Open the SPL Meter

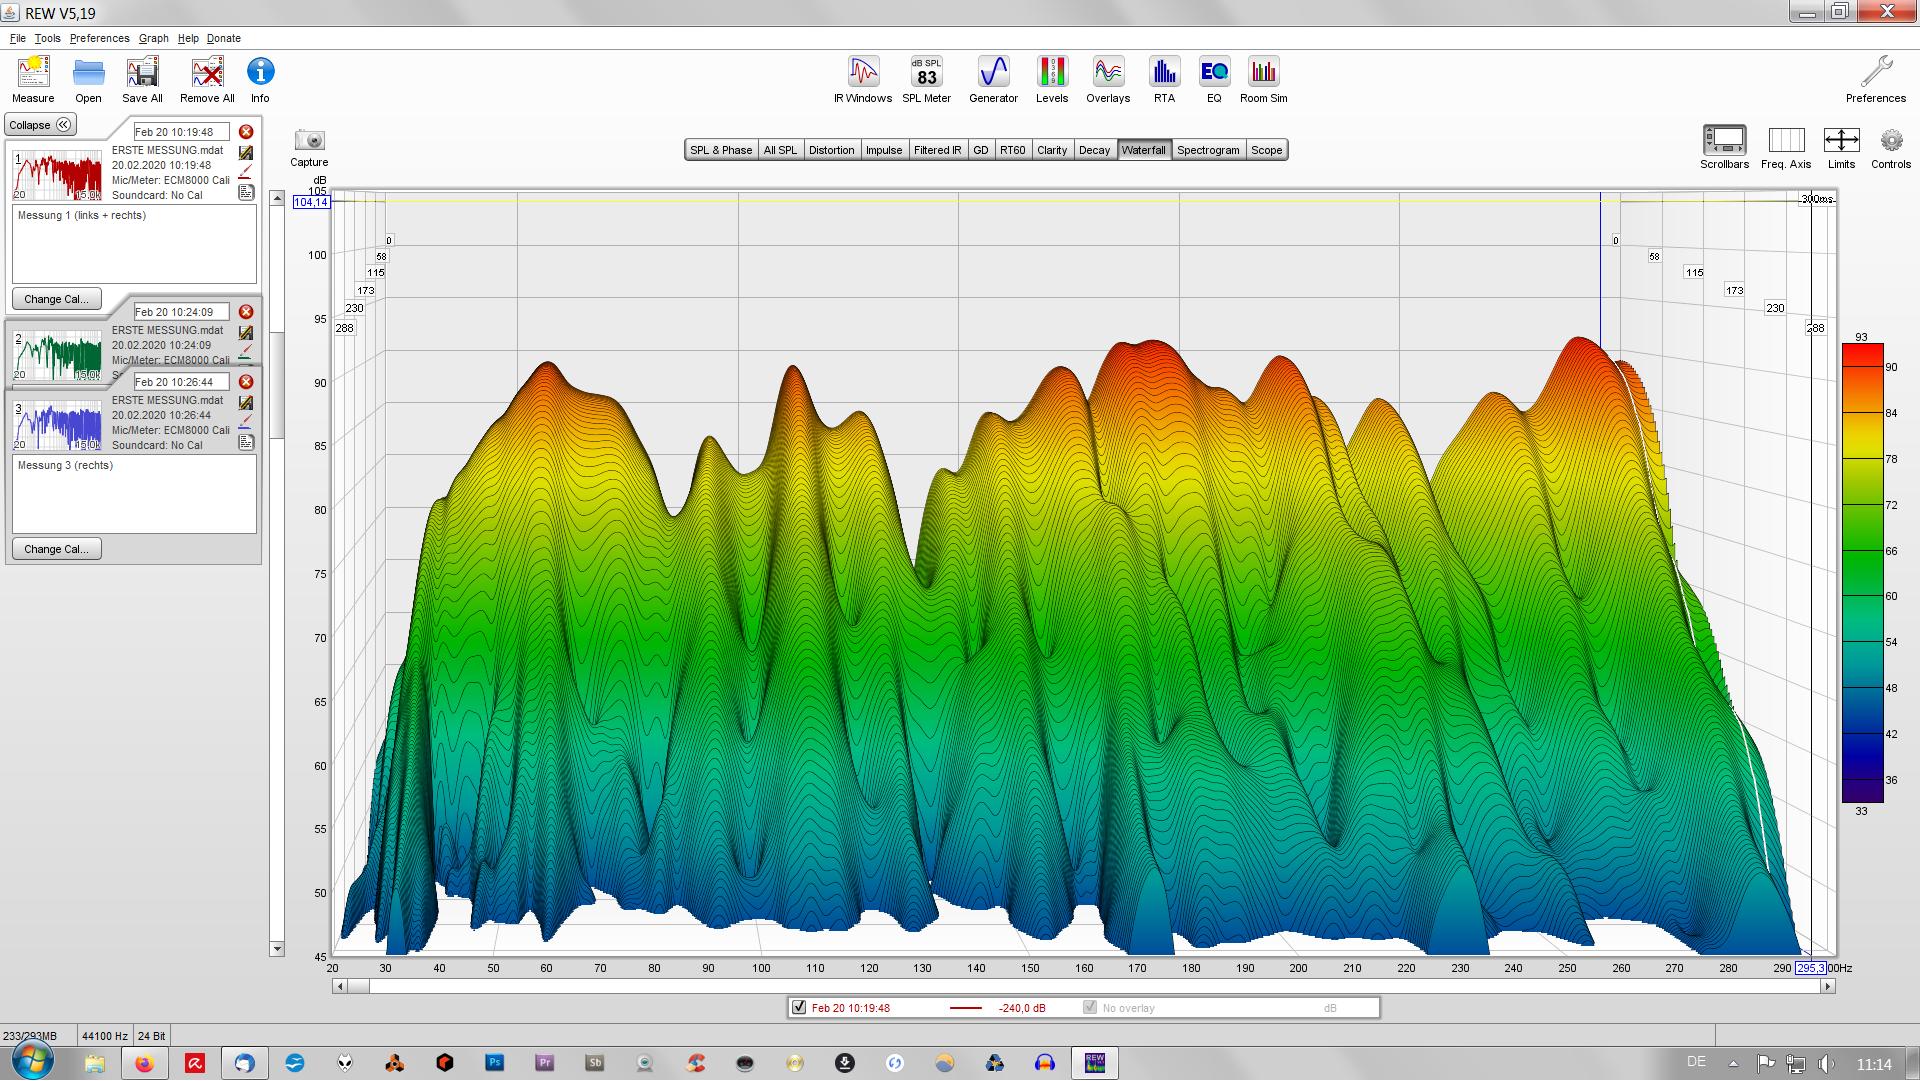[926, 73]
